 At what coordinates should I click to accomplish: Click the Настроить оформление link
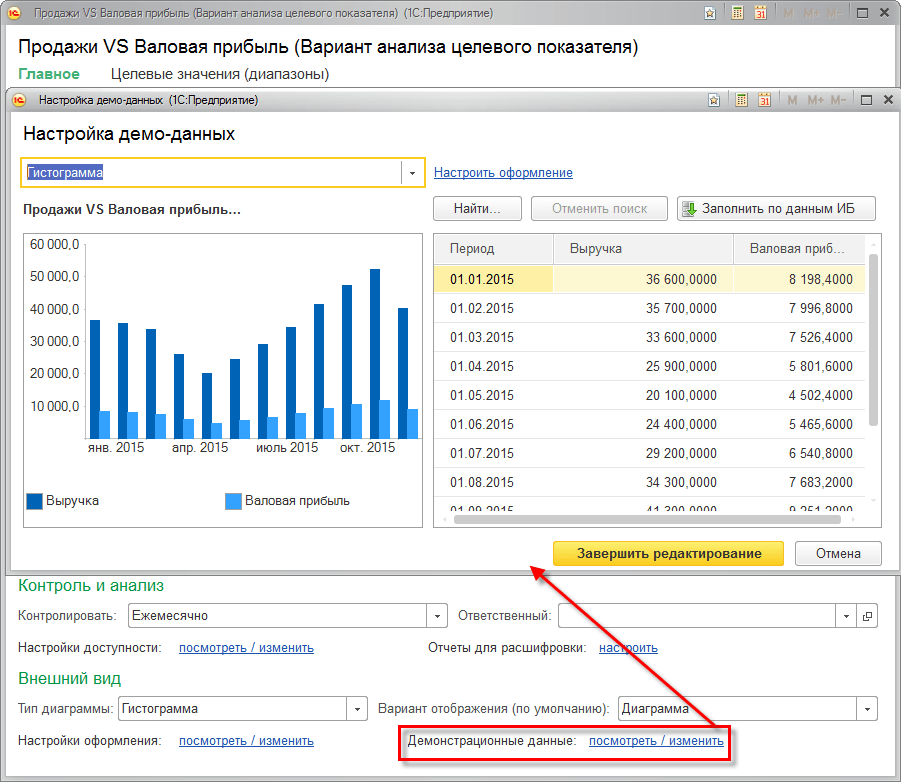(x=503, y=173)
